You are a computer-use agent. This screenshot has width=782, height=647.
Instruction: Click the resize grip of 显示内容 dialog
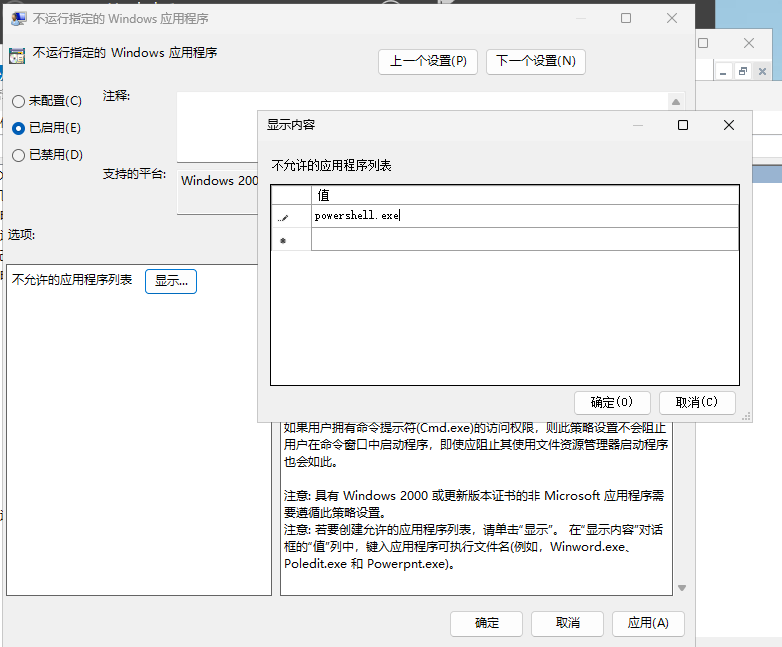746,417
